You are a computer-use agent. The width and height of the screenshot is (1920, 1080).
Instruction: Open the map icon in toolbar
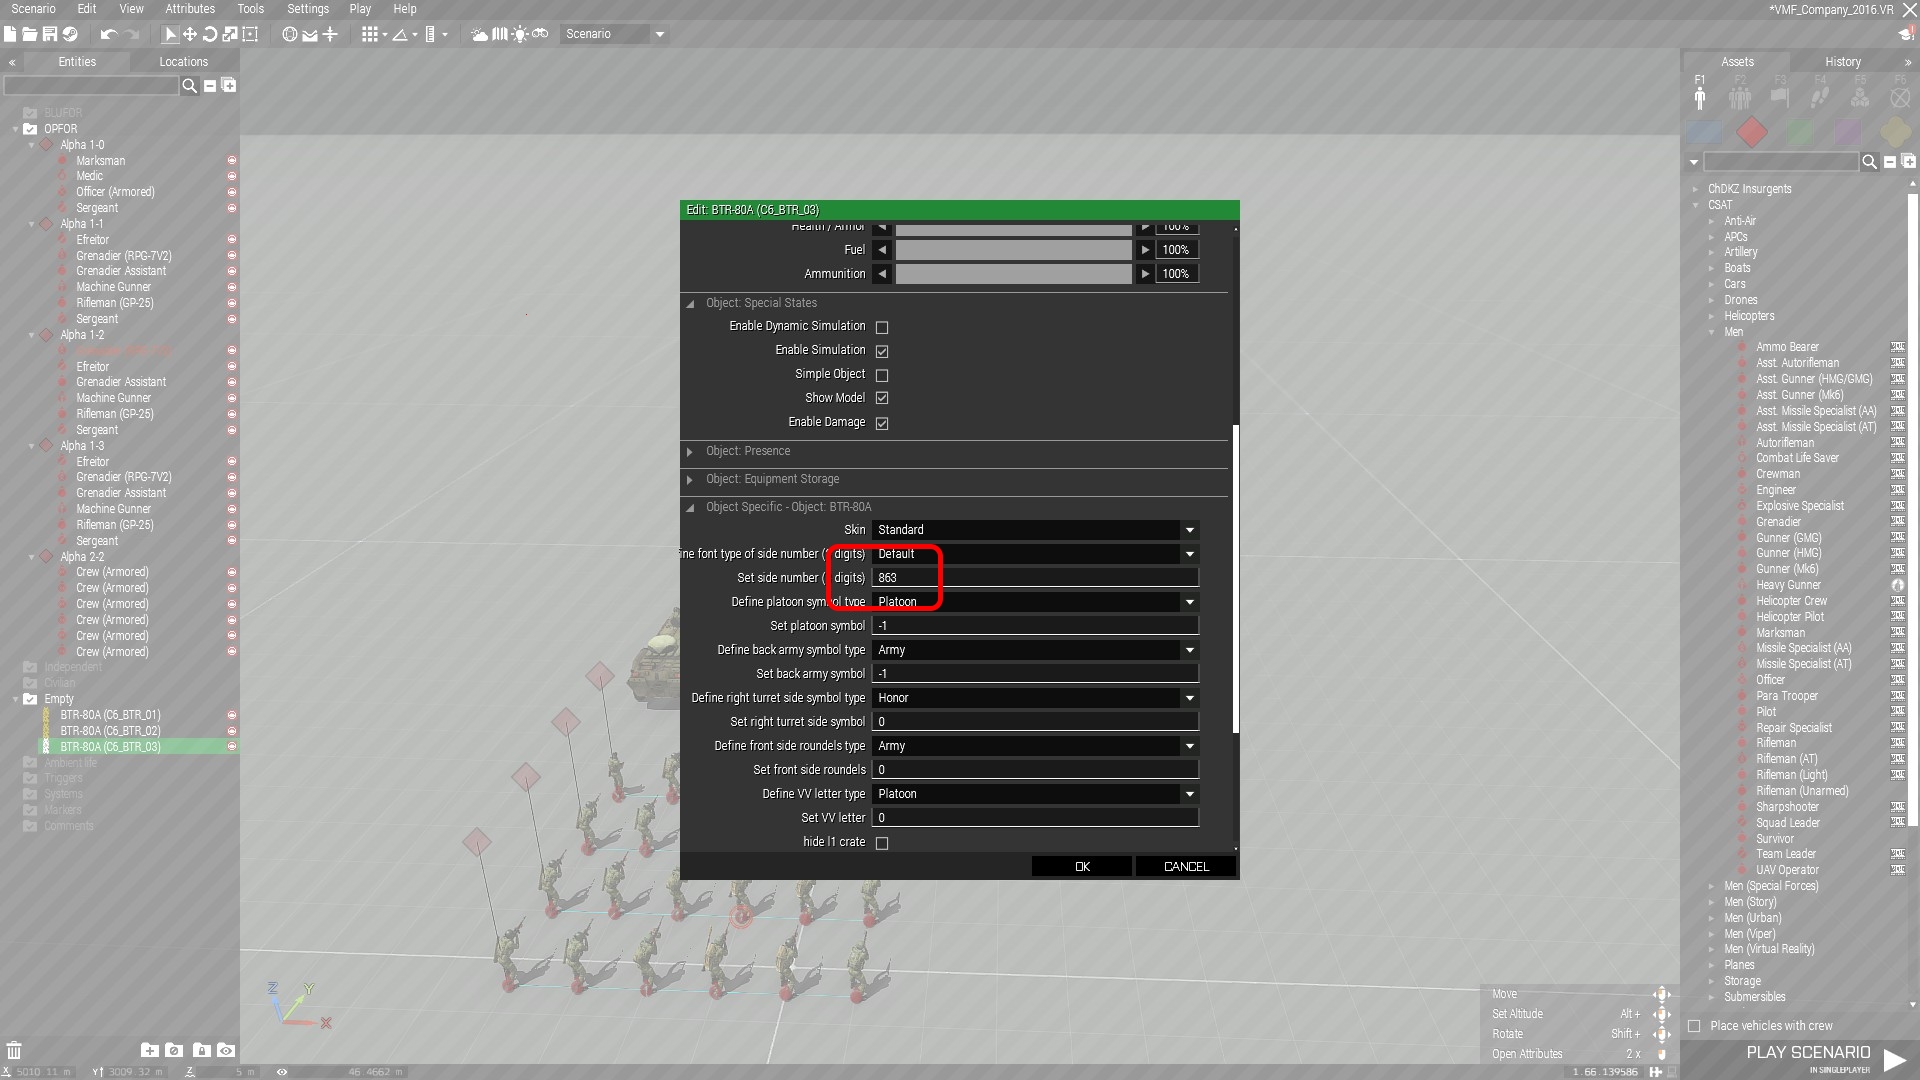(500, 34)
